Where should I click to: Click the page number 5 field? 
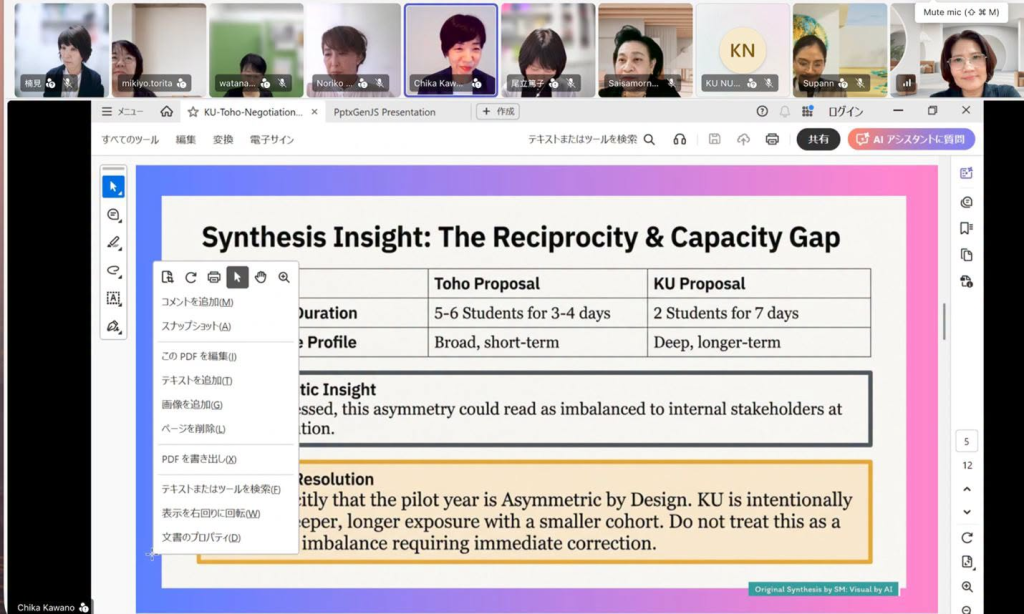[967, 441]
